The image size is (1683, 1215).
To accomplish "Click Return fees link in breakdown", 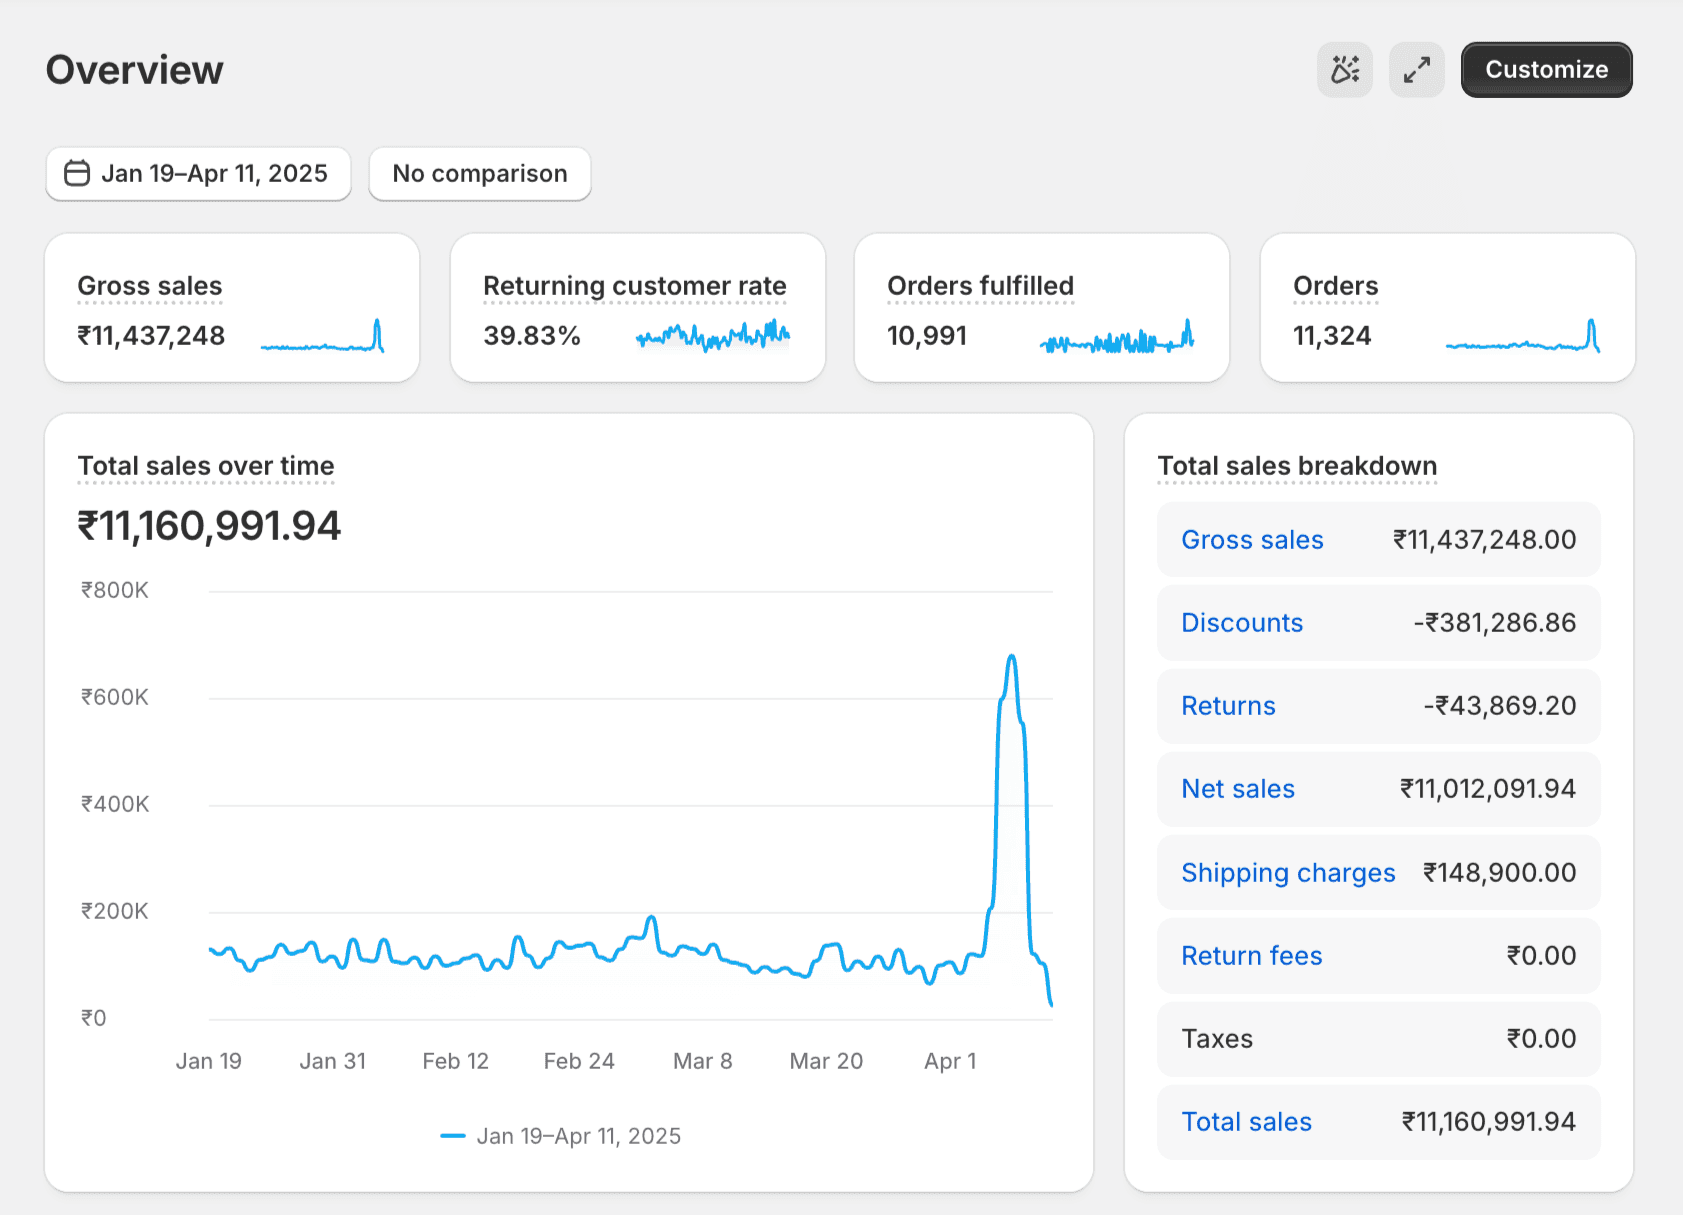I will click(x=1252, y=956).
